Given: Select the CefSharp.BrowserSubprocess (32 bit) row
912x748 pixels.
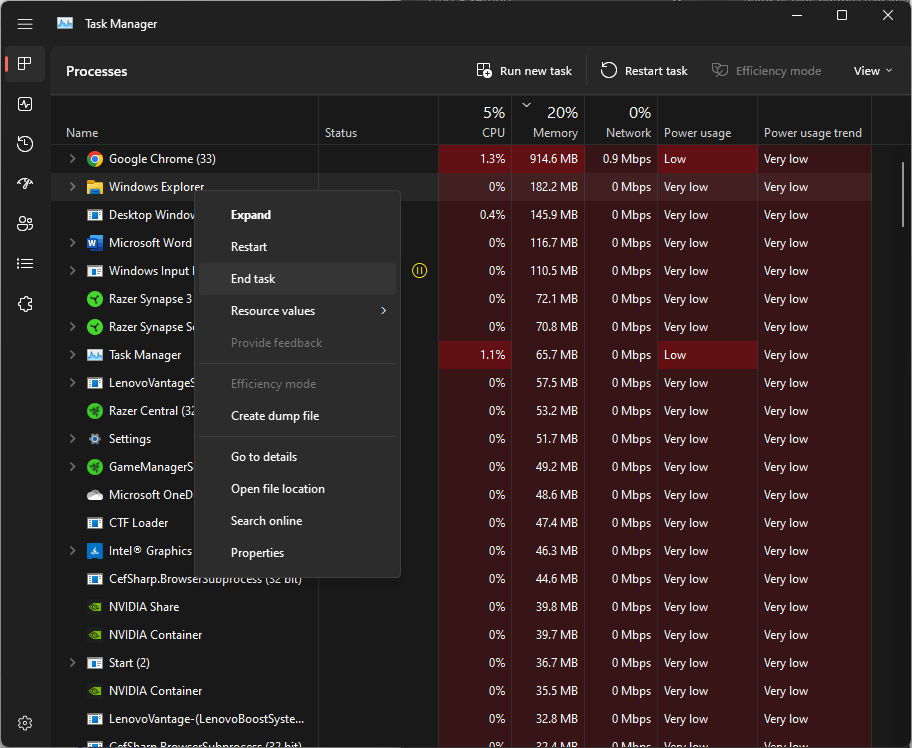Looking at the screenshot, I should coord(461,579).
